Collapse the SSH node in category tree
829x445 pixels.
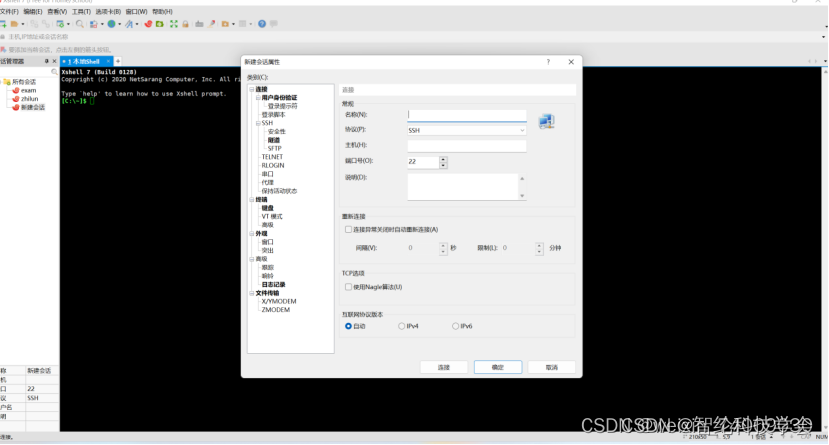pos(257,123)
